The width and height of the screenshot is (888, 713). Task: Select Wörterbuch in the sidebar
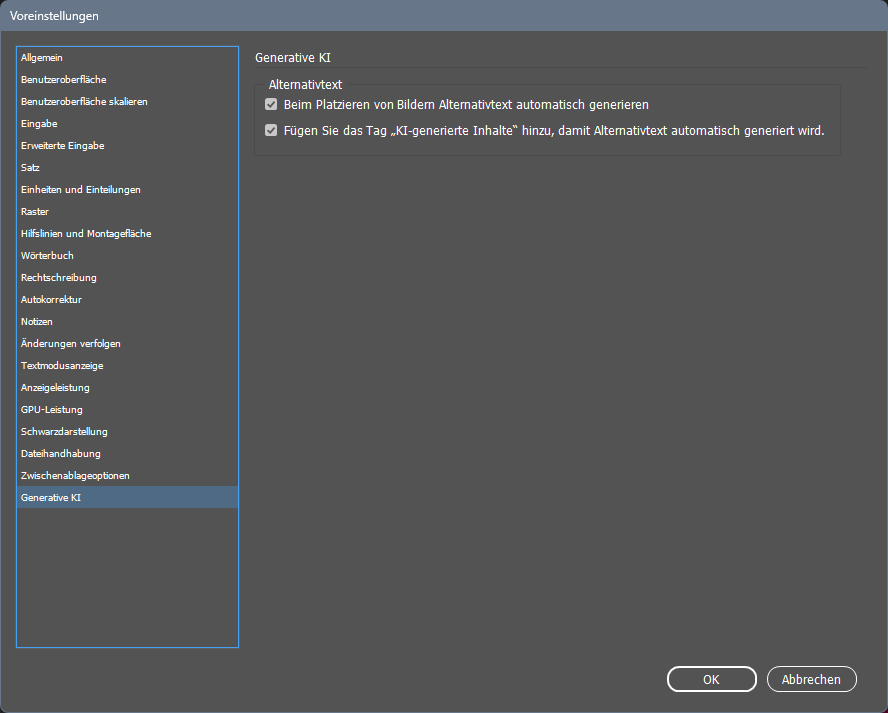47,256
